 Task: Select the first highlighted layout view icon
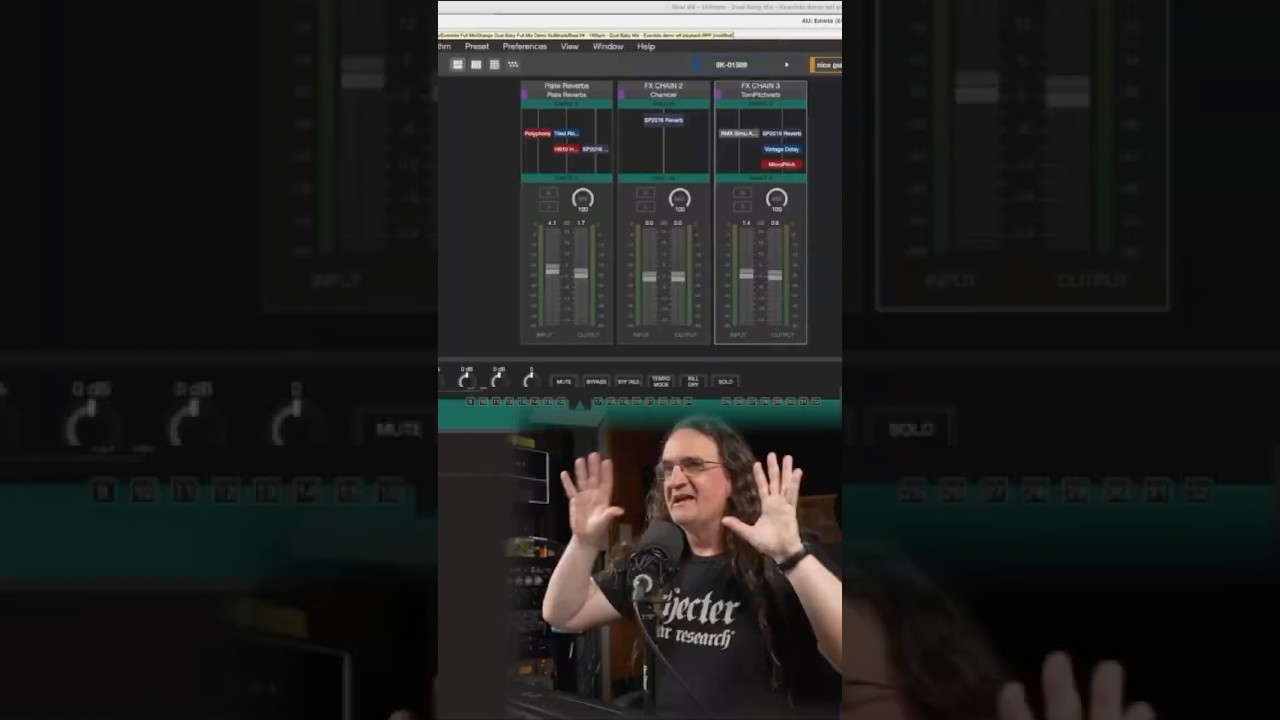pyautogui.click(x=457, y=64)
